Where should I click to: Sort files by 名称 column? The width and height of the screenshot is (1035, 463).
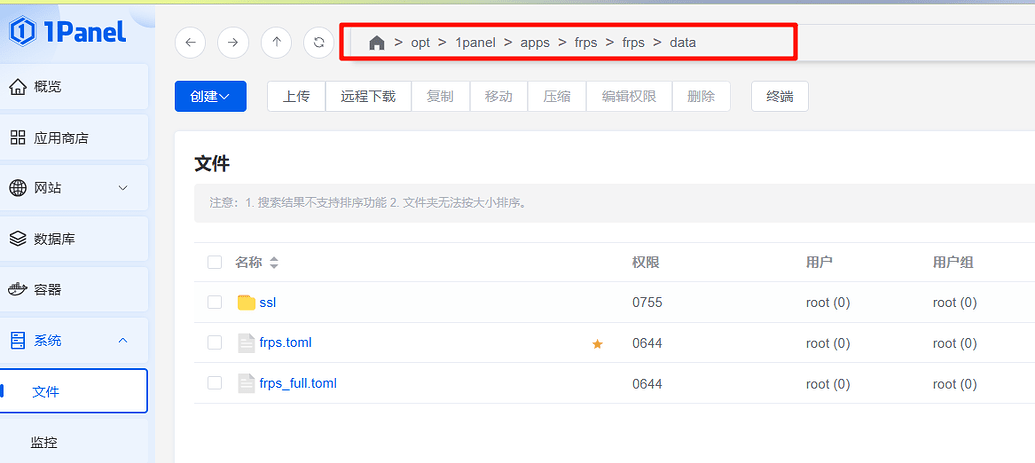(274, 263)
